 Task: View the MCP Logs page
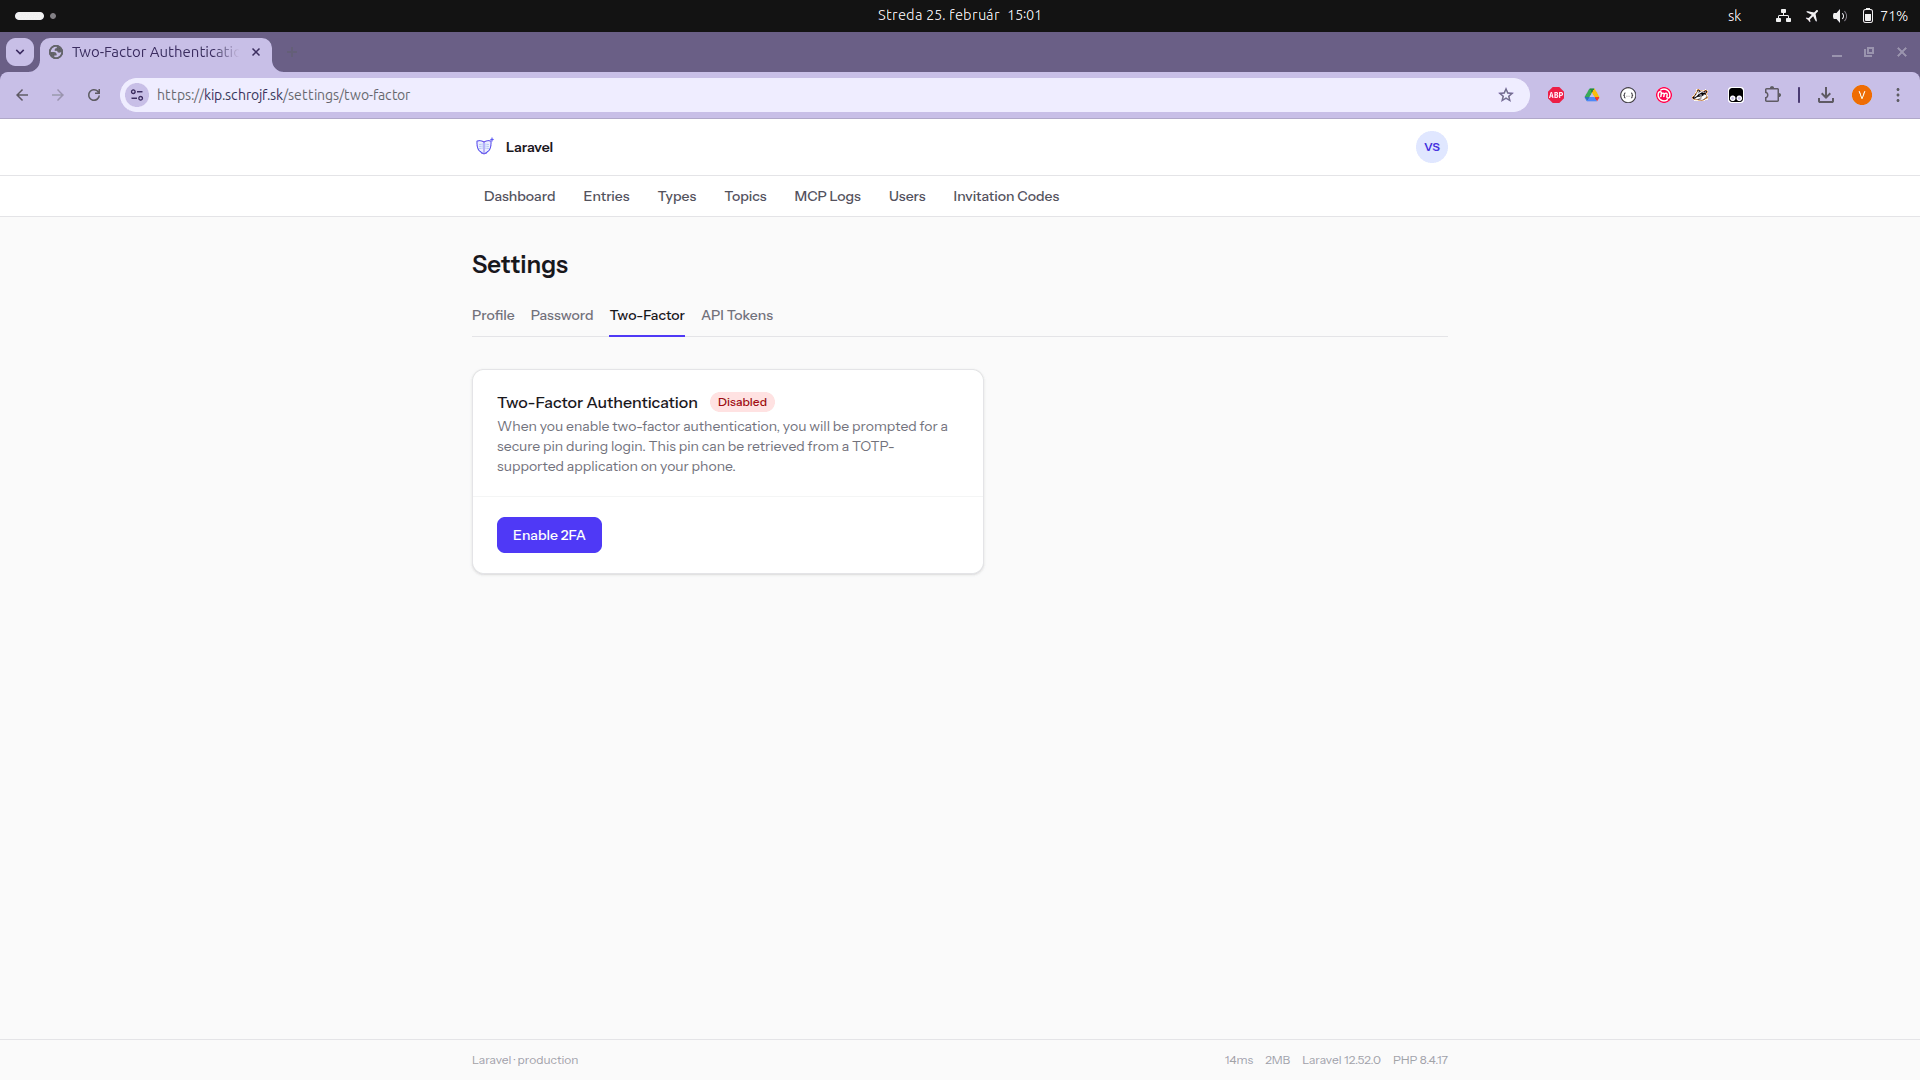point(827,197)
